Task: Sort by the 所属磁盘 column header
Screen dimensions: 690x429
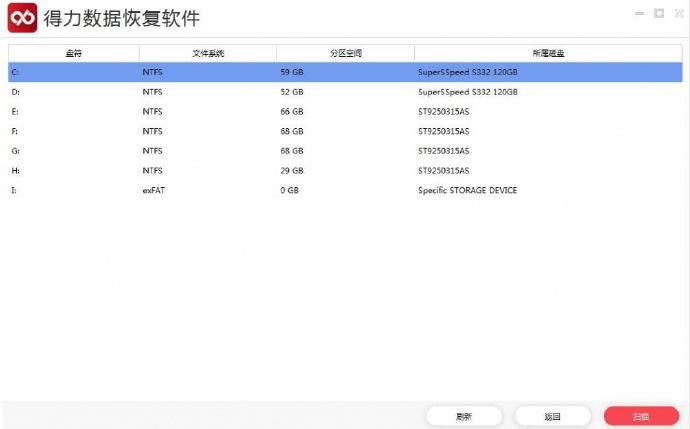Action: (x=548, y=53)
